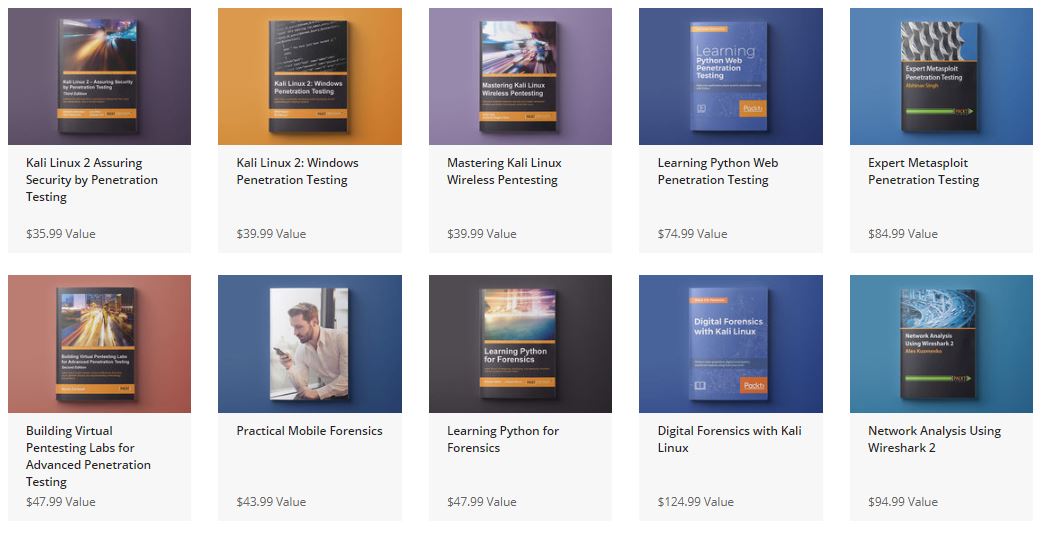Click the Building Virtual Pentesting Labs cover image
1041x535 pixels.
pyautogui.click(x=100, y=344)
